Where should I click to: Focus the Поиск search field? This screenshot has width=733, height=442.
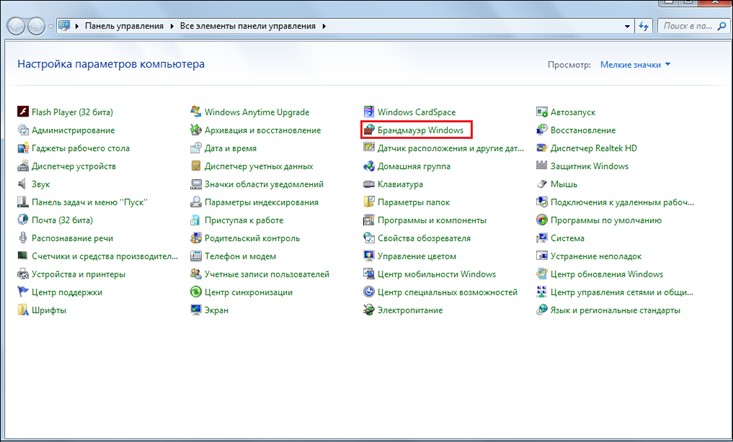point(687,26)
